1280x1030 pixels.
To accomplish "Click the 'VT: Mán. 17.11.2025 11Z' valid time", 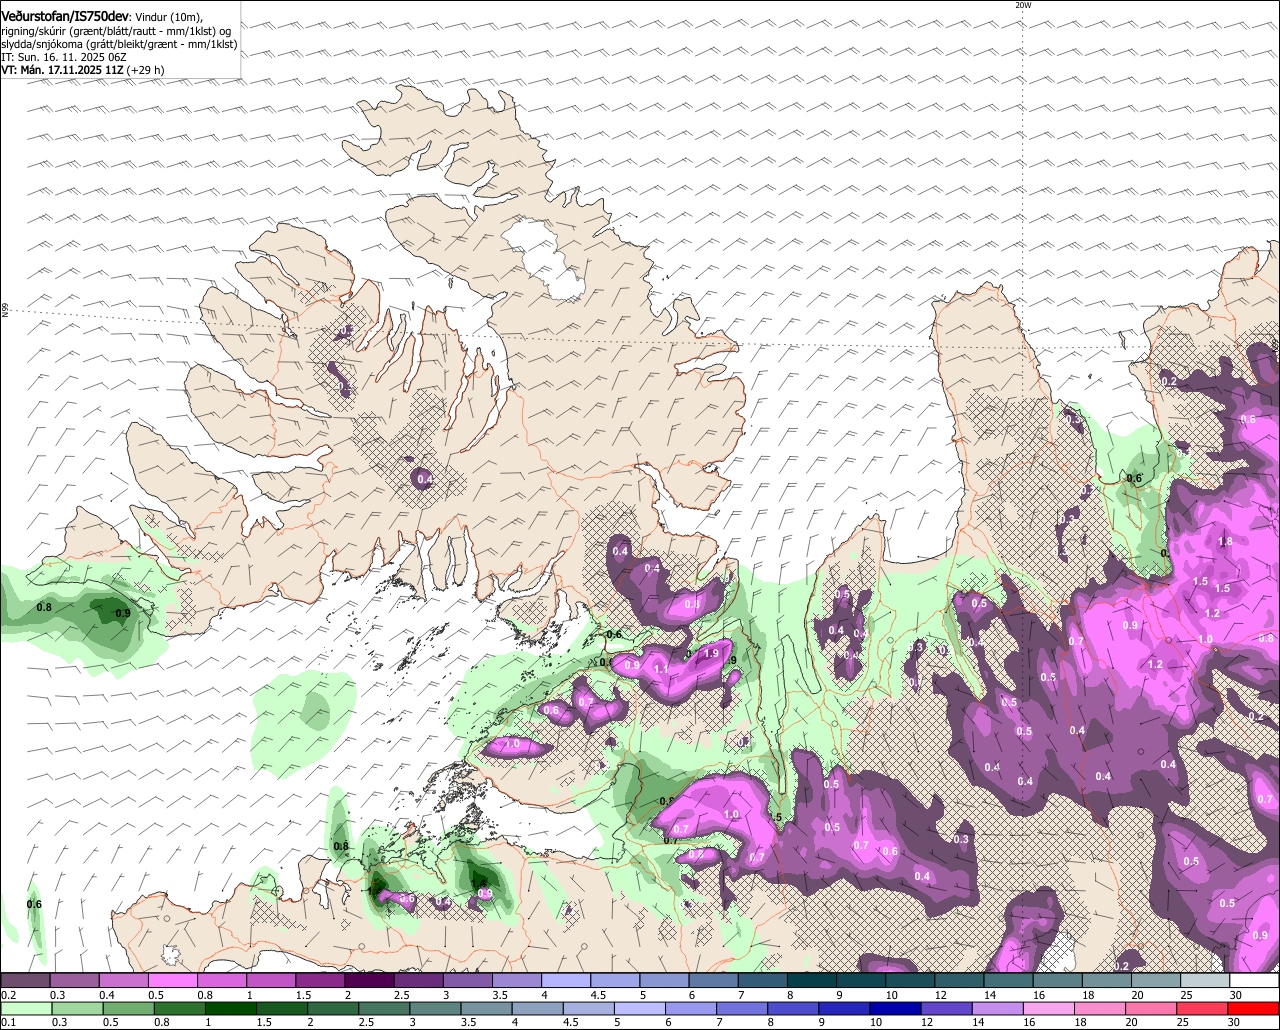I will (62, 70).
